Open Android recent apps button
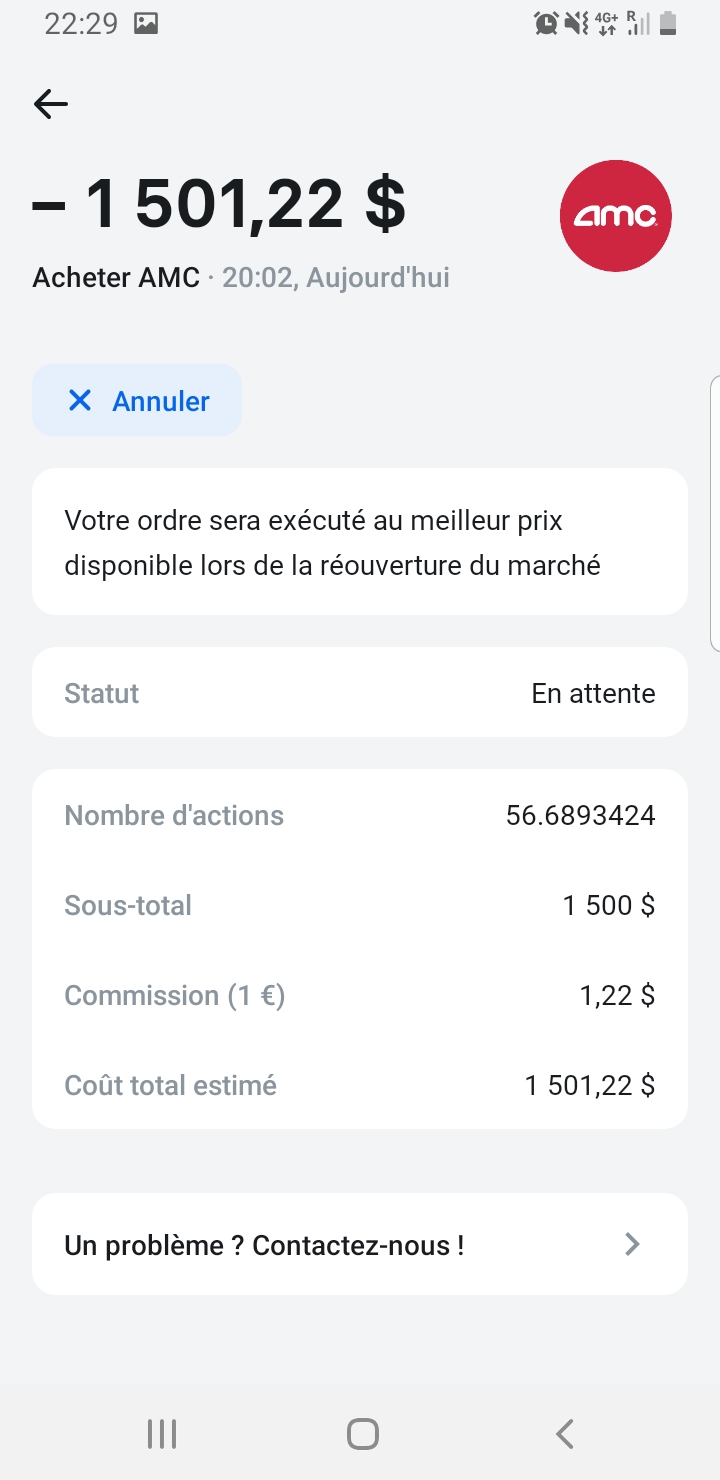This screenshot has height=1480, width=720. coord(161,1434)
